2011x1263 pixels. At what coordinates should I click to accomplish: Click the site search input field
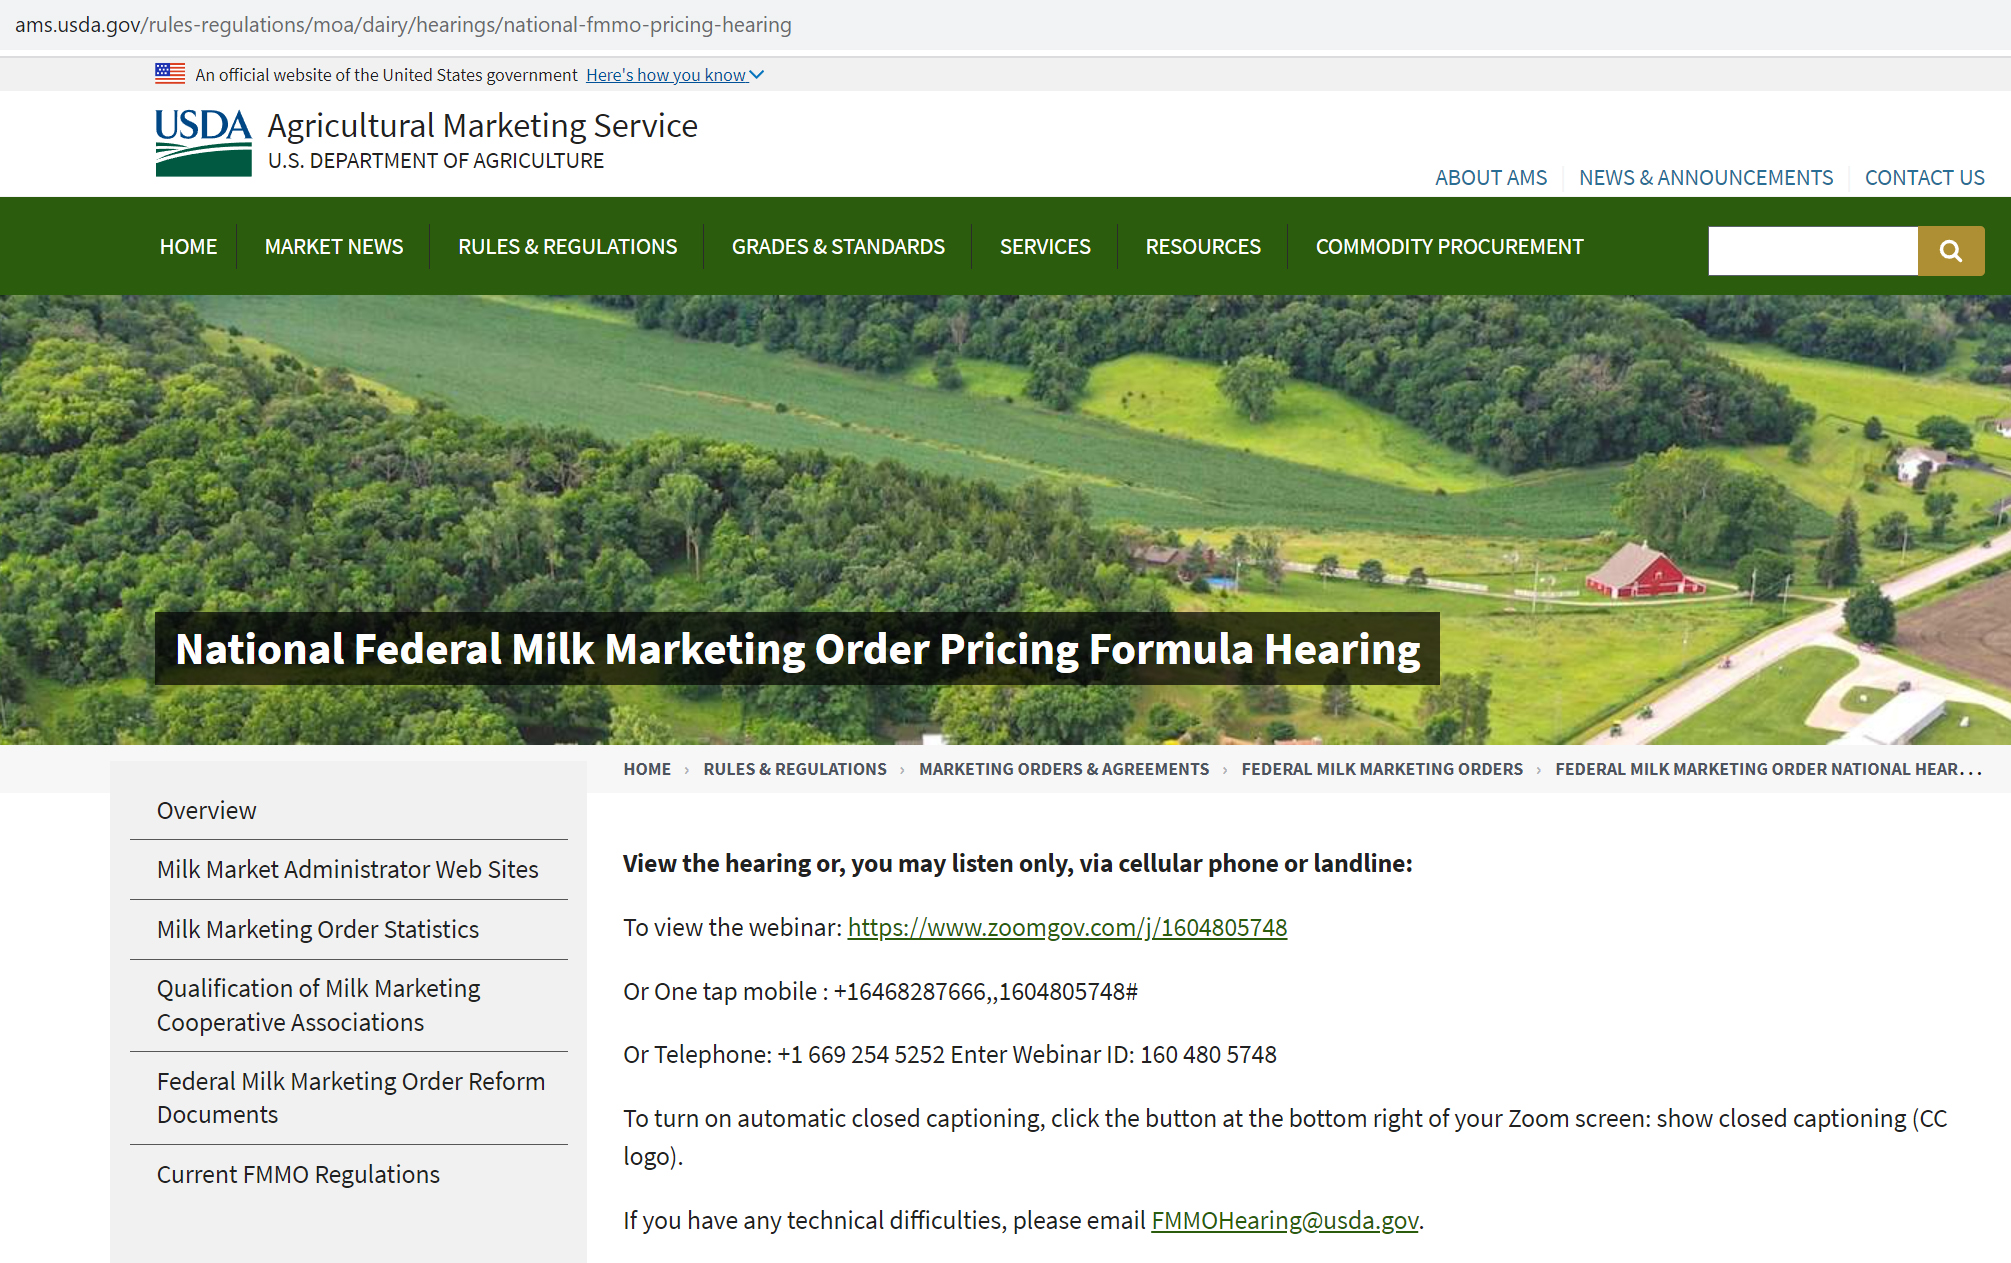point(1812,251)
